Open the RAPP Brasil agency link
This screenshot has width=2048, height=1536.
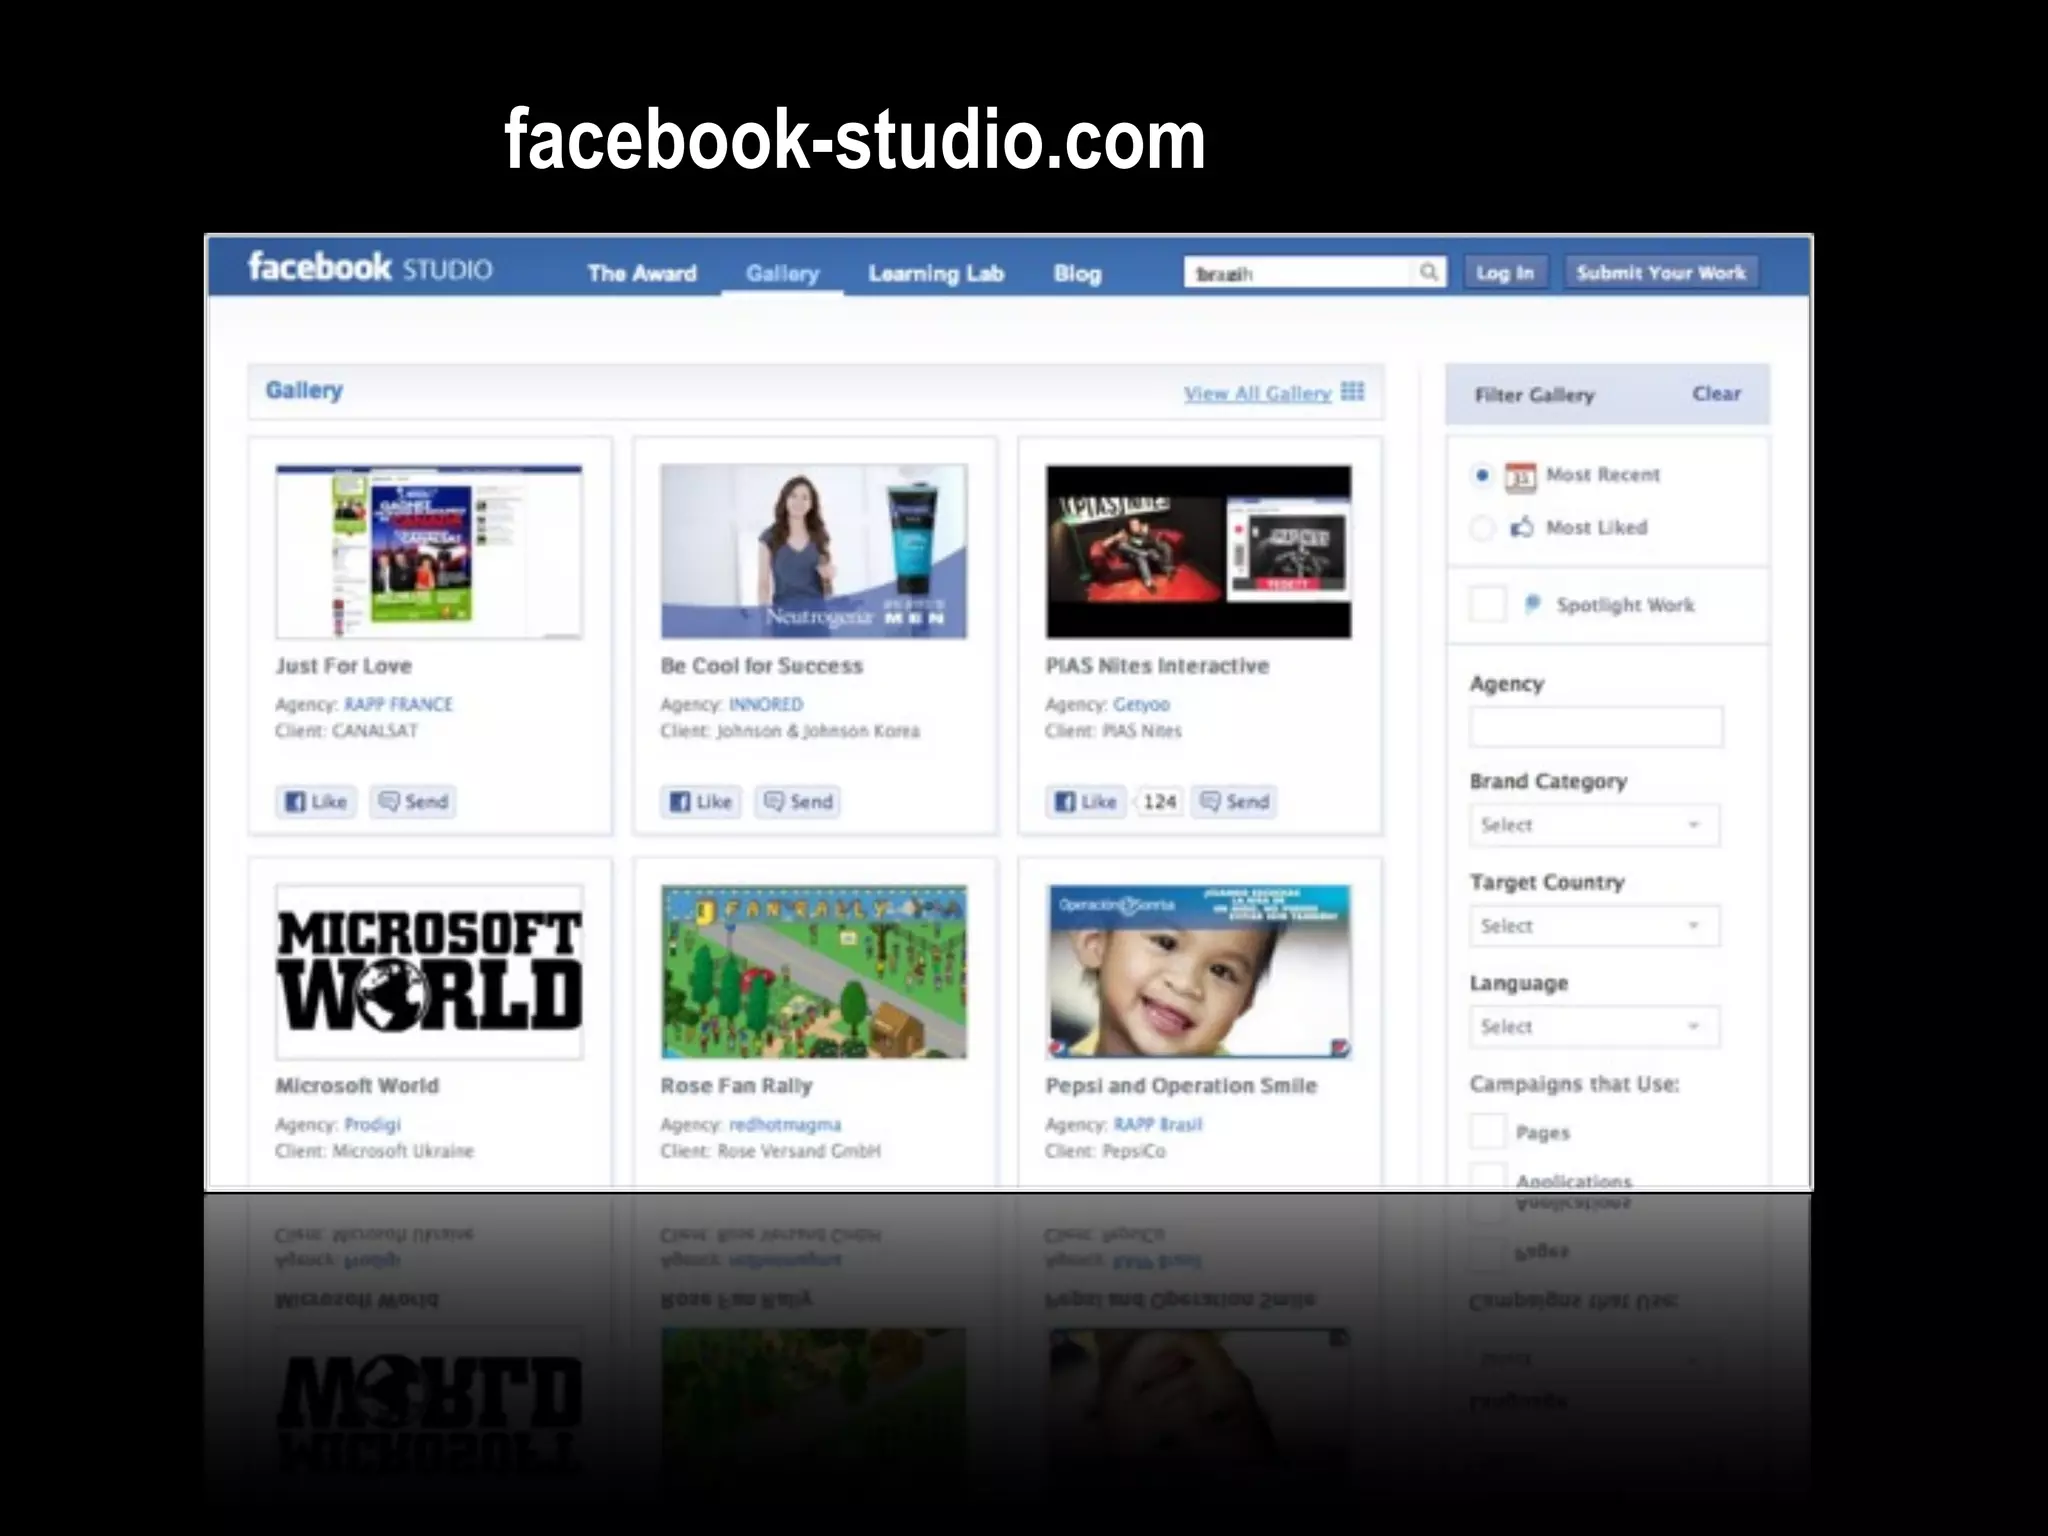pos(1158,1124)
